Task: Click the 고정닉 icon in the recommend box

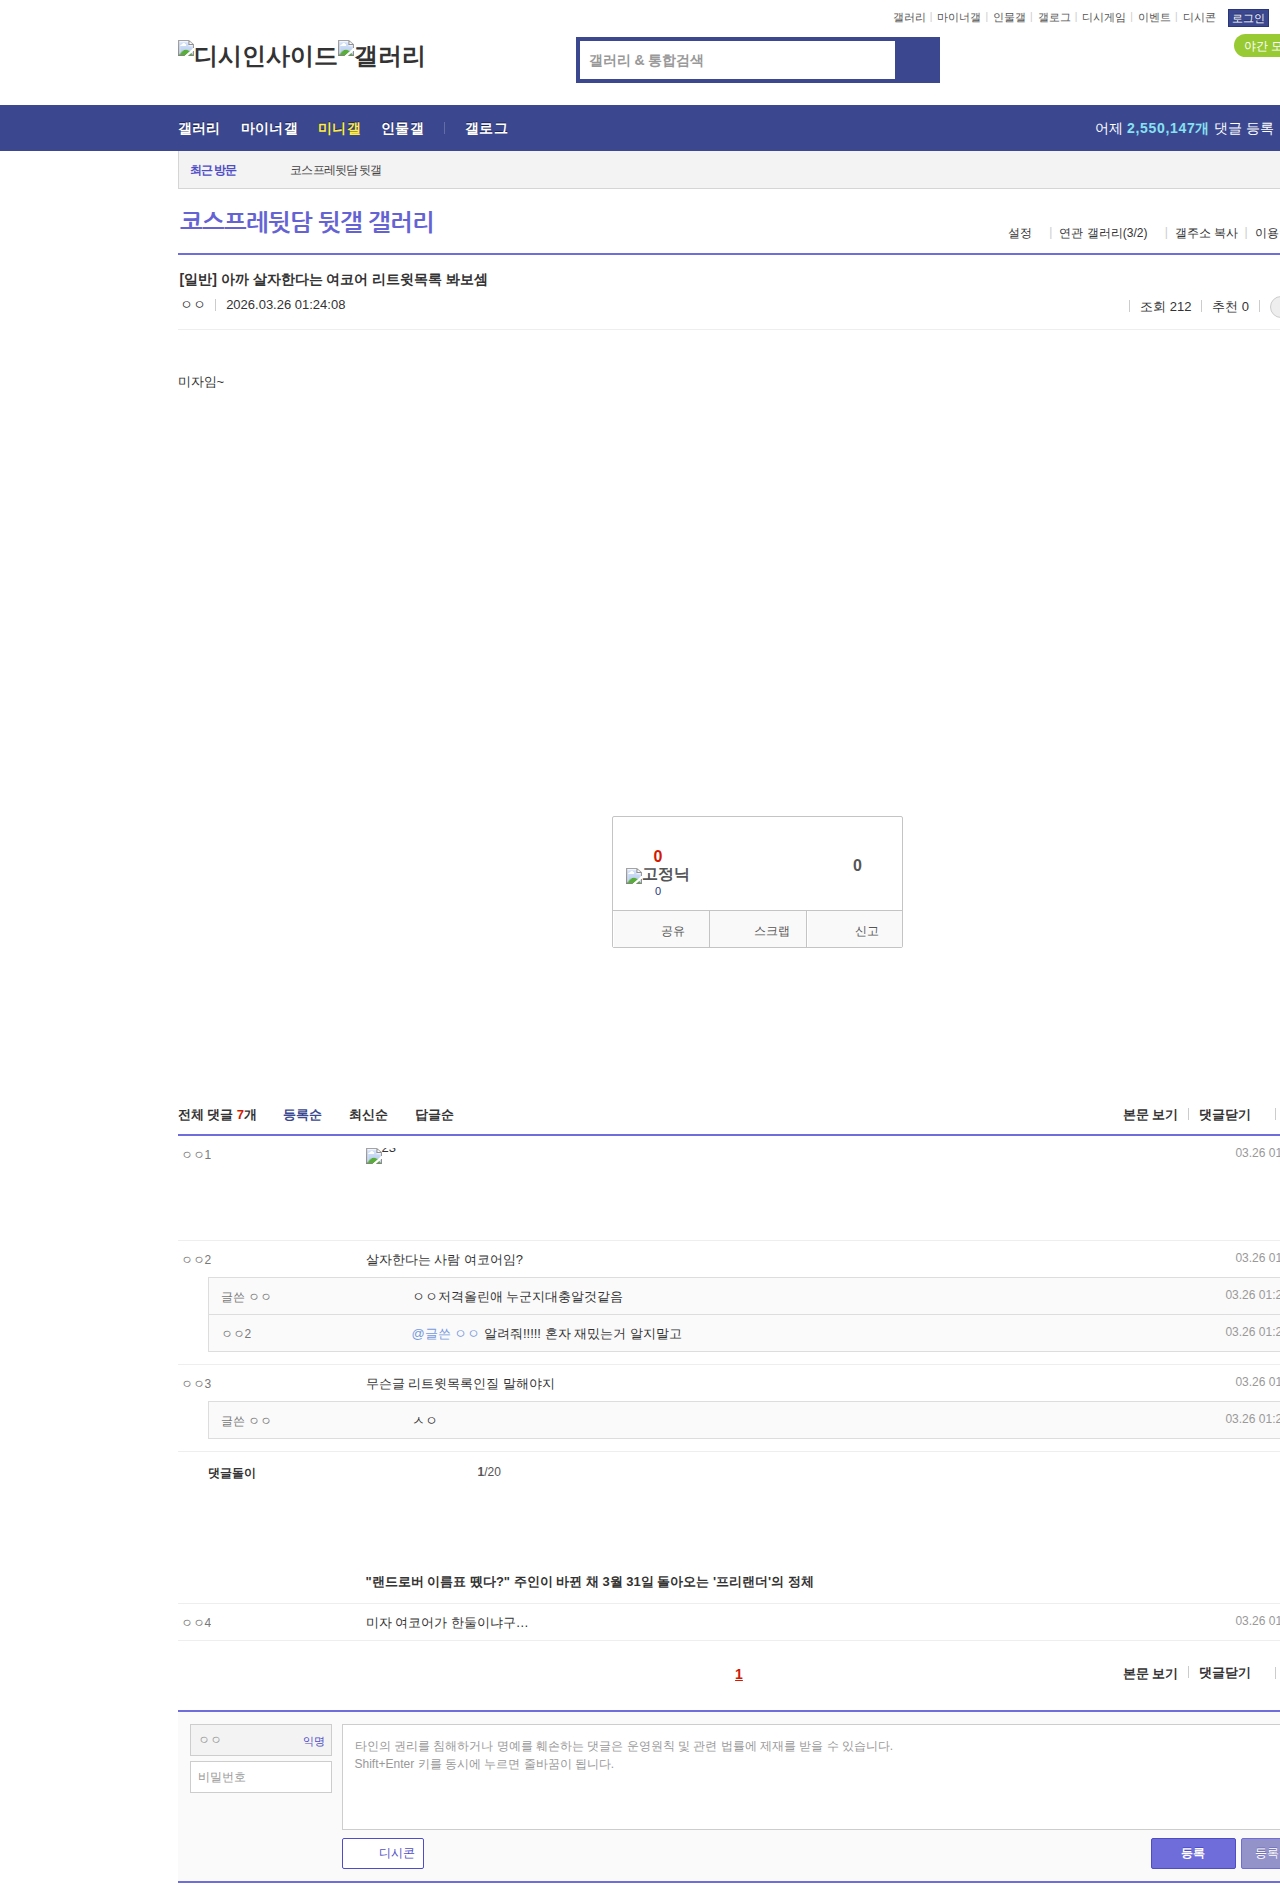Action: [657, 875]
